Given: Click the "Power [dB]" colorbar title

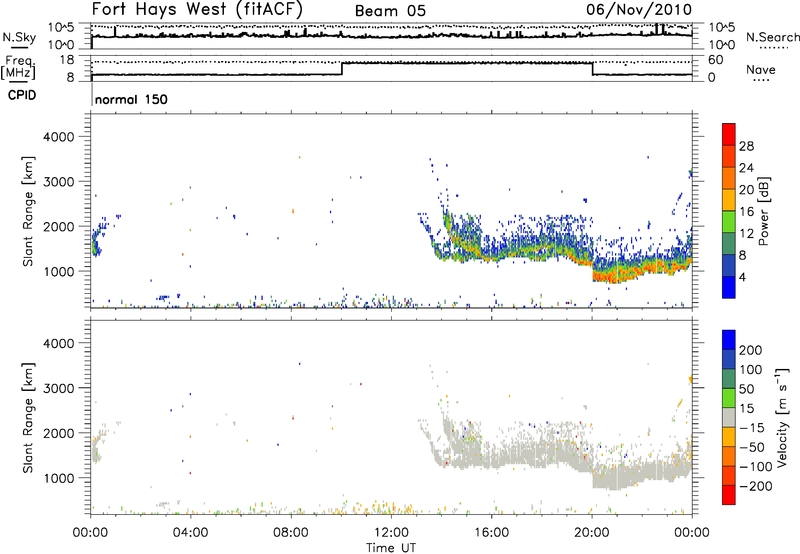Looking at the screenshot, I should point(763,211).
